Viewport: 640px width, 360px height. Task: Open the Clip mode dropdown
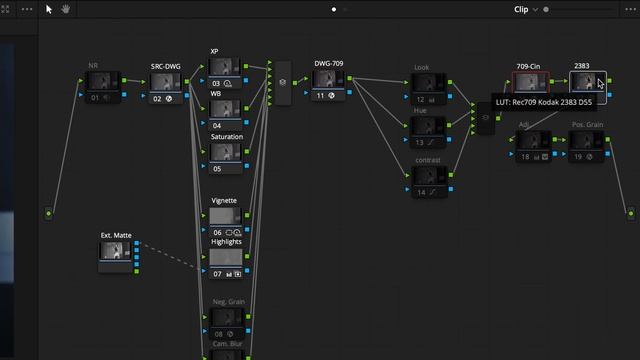click(x=526, y=9)
